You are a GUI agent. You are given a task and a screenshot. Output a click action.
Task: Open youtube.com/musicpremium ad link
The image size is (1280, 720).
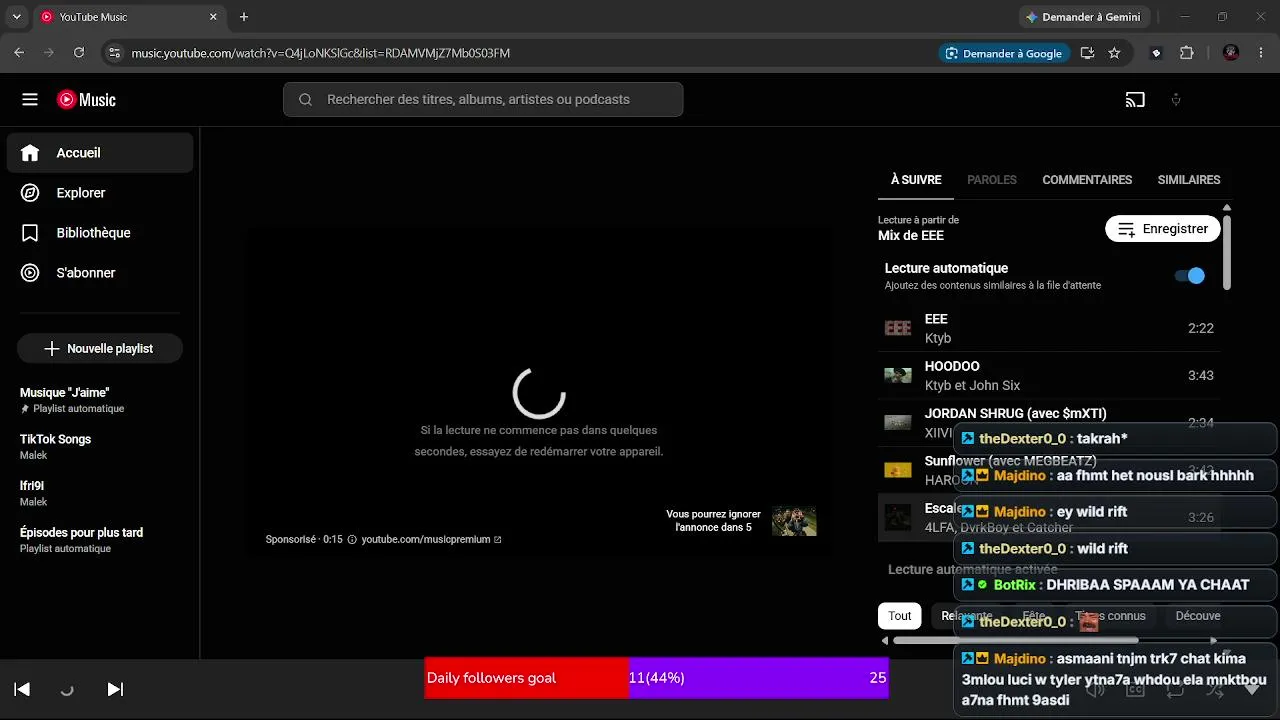tap(432, 540)
